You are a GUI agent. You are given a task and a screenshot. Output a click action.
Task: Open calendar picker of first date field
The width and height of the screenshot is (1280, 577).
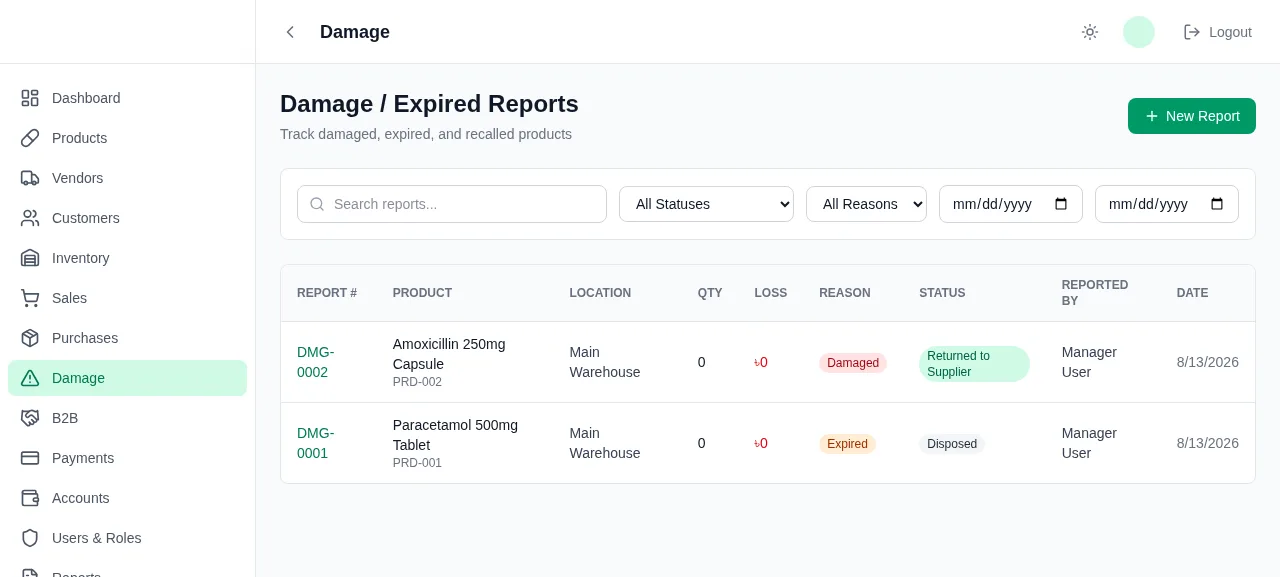point(1061,204)
